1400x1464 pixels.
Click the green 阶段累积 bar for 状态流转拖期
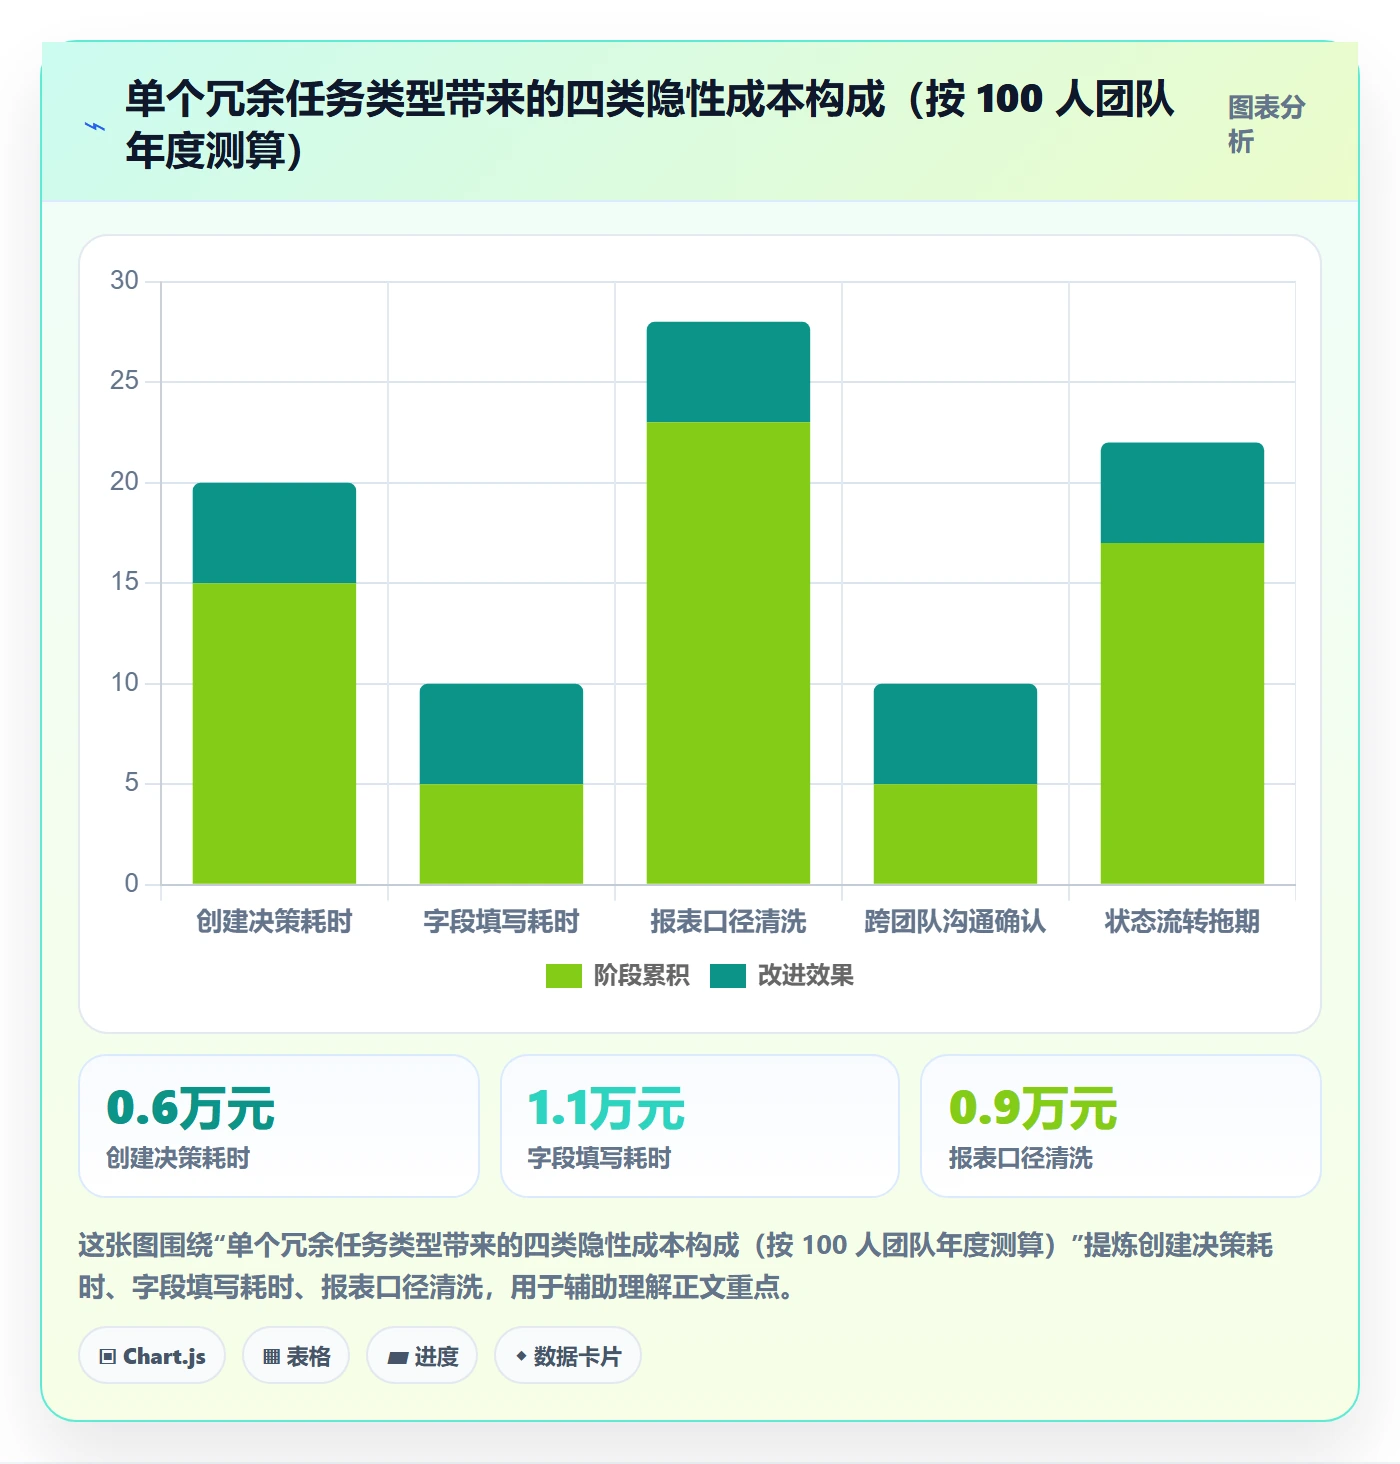point(1182,713)
